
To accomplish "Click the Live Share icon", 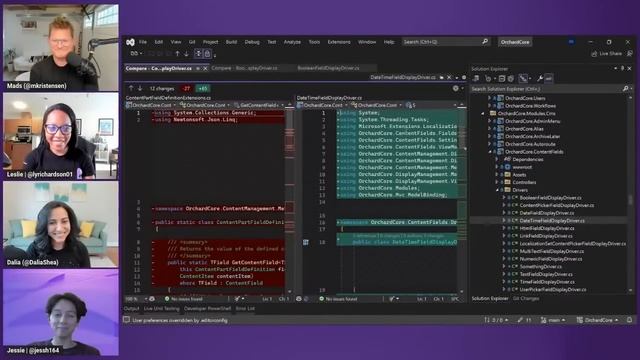I will tap(594, 53).
